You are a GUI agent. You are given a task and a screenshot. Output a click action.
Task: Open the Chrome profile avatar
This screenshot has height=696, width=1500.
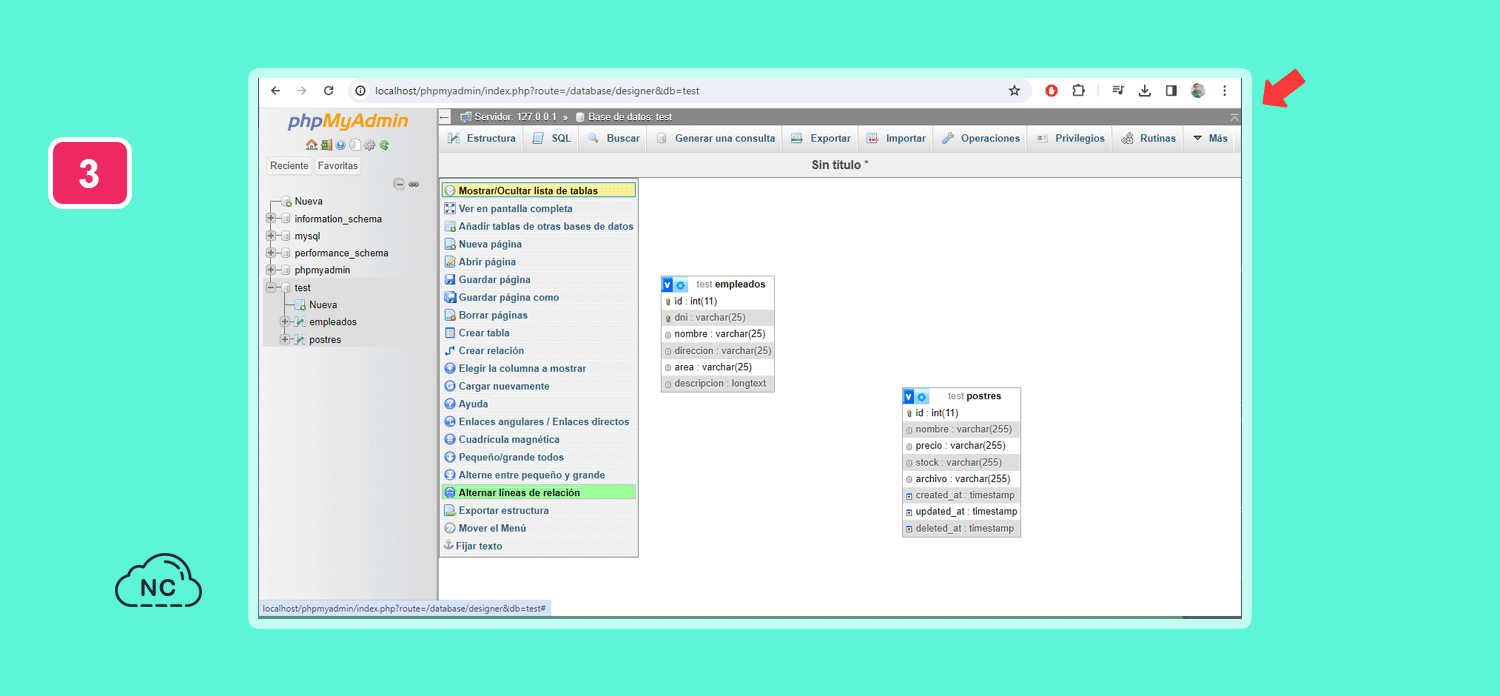[x=1198, y=90]
